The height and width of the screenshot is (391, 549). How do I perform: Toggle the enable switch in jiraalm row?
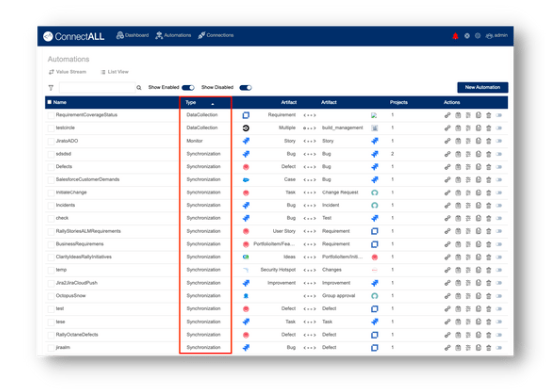pyautogui.click(x=499, y=348)
